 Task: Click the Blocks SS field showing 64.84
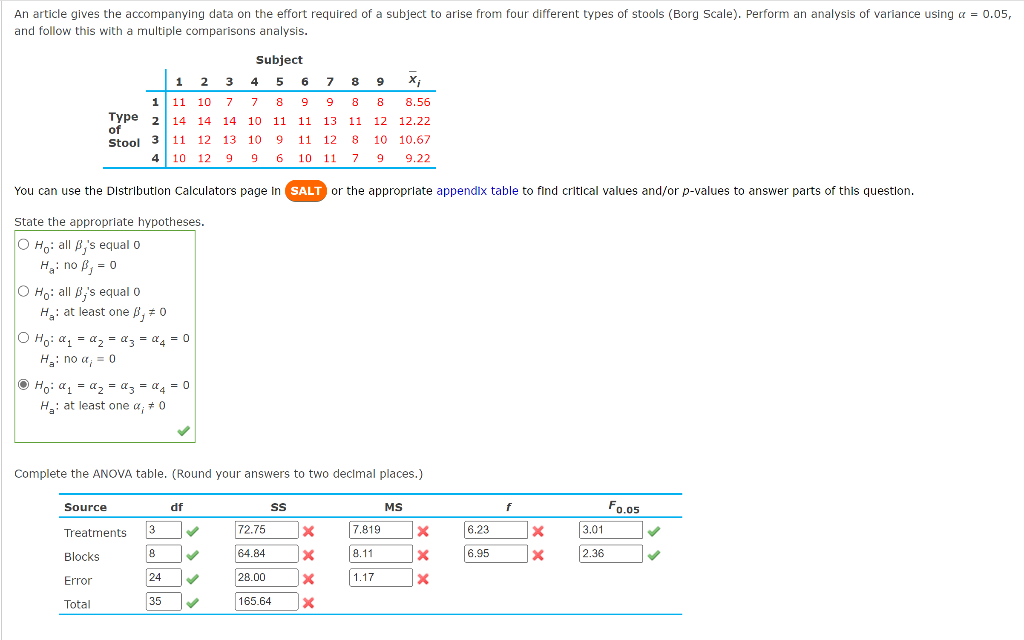tap(266, 554)
